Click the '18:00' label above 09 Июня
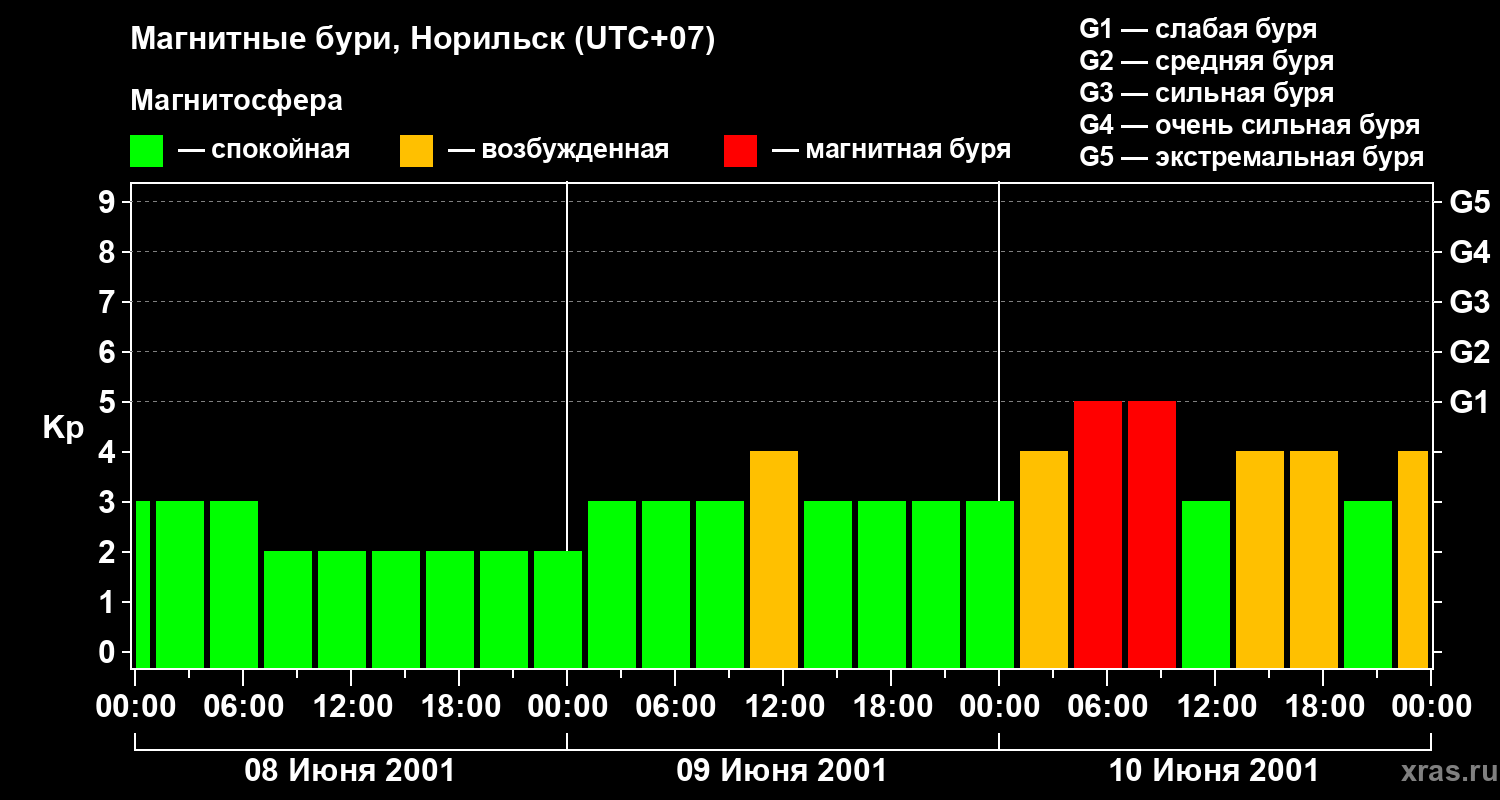The height and width of the screenshot is (800, 1500). pyautogui.click(x=891, y=706)
